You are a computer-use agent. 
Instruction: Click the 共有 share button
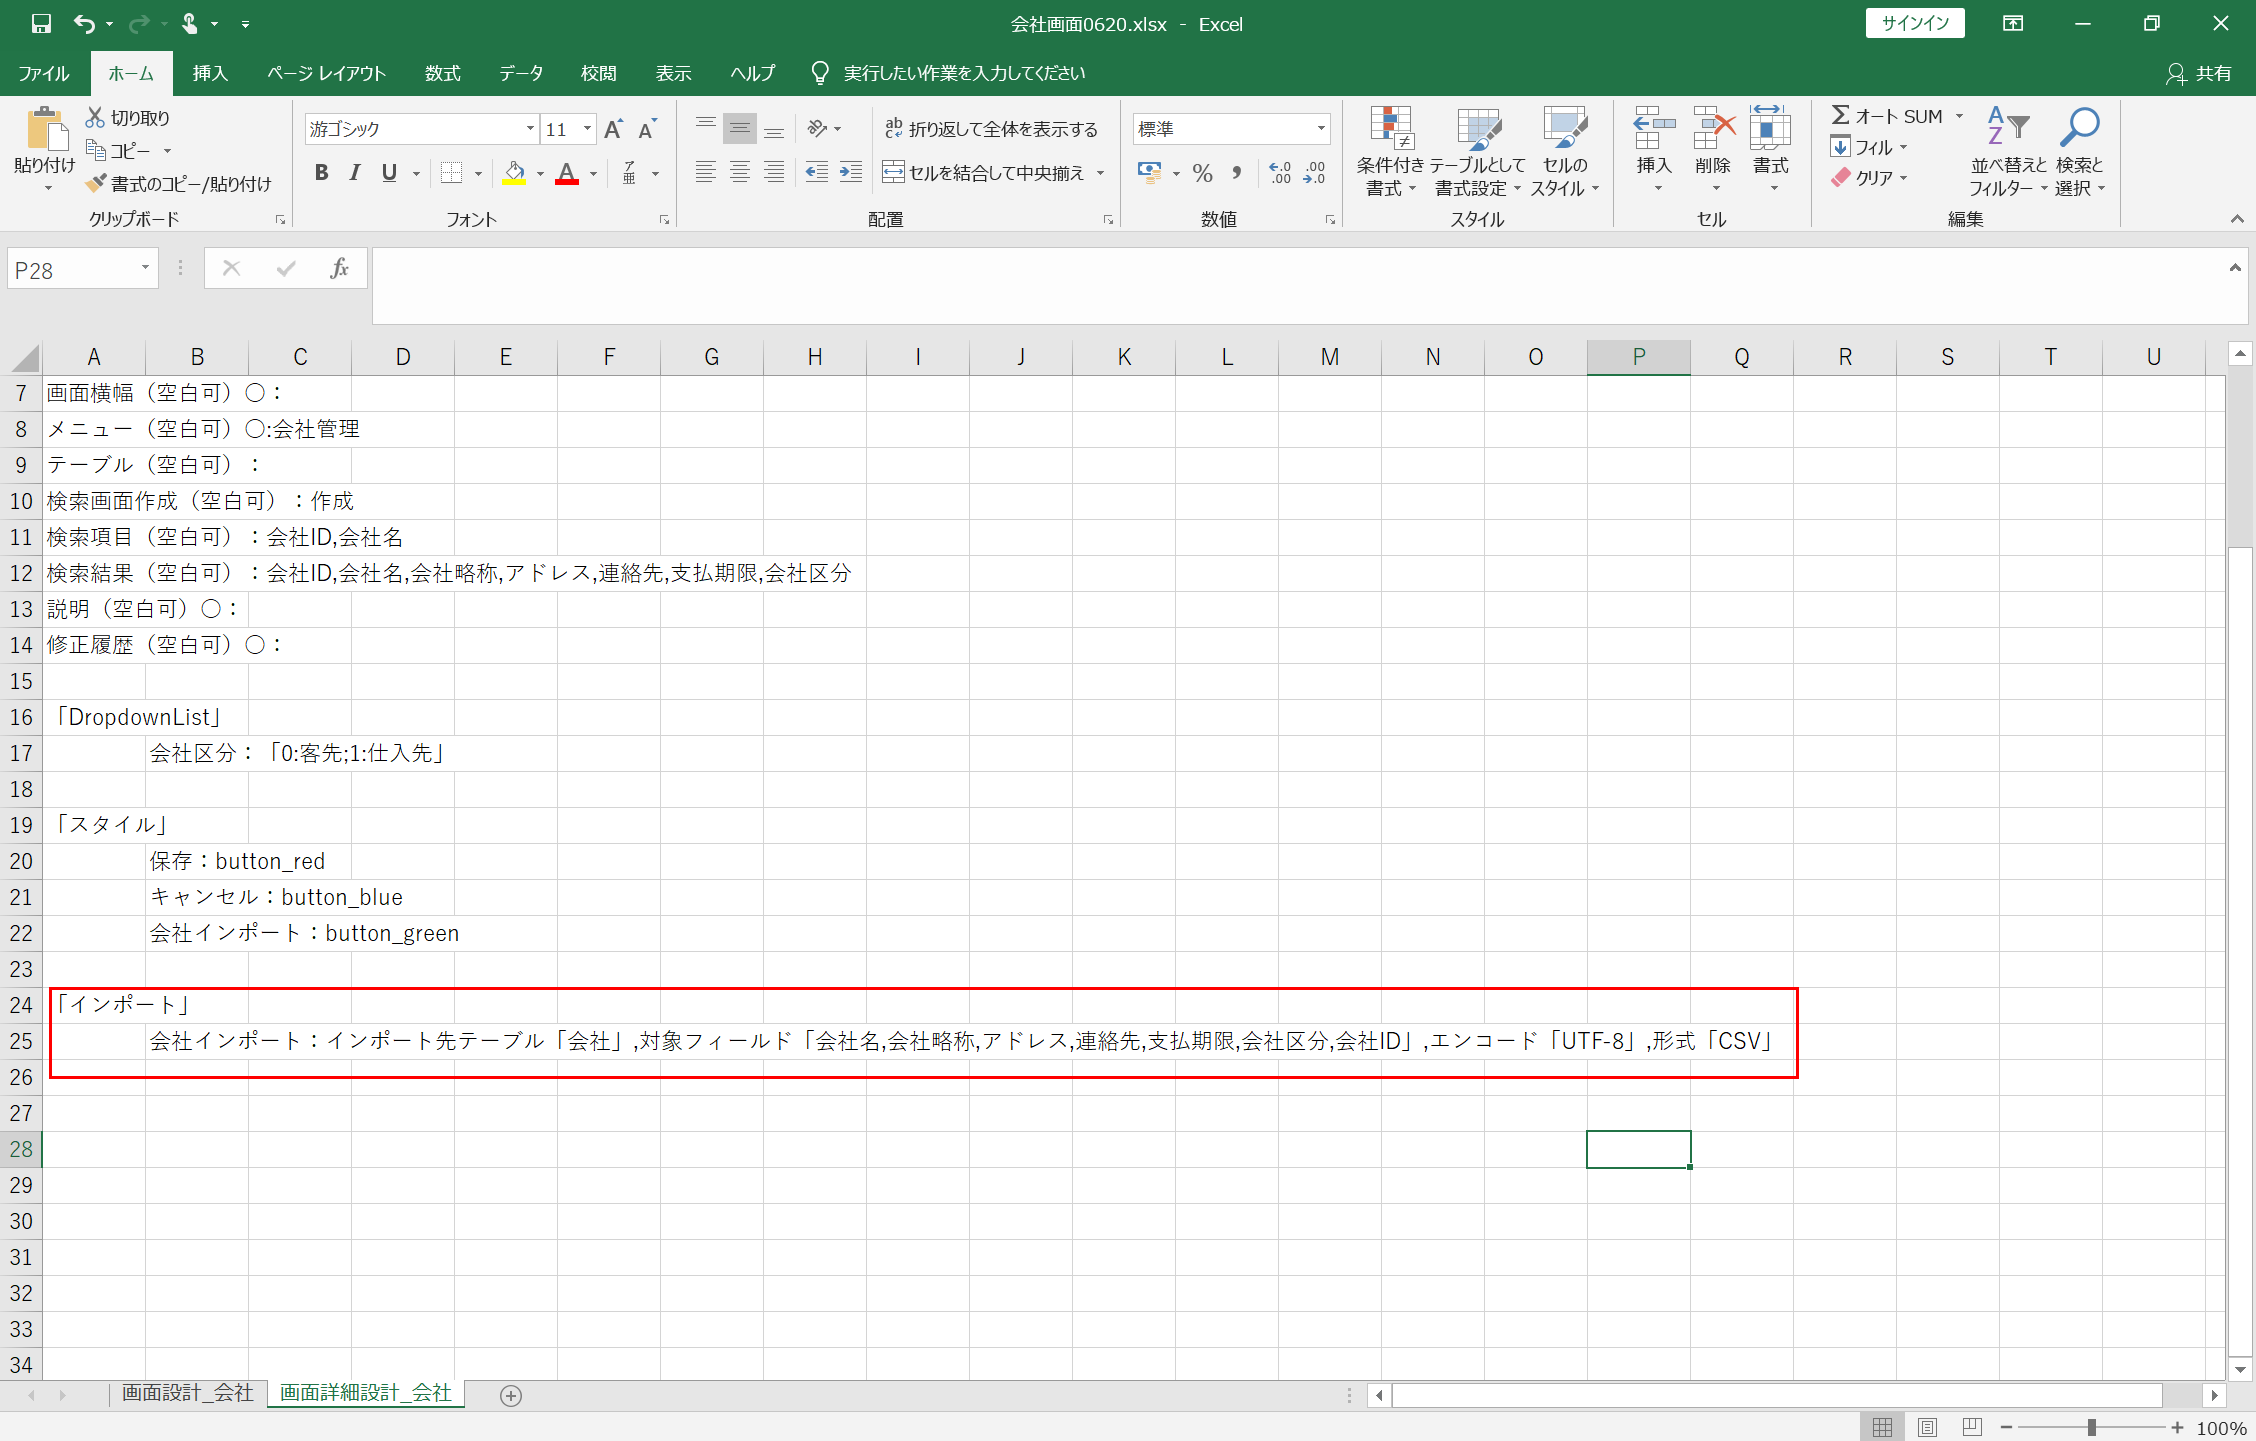pos(2199,73)
